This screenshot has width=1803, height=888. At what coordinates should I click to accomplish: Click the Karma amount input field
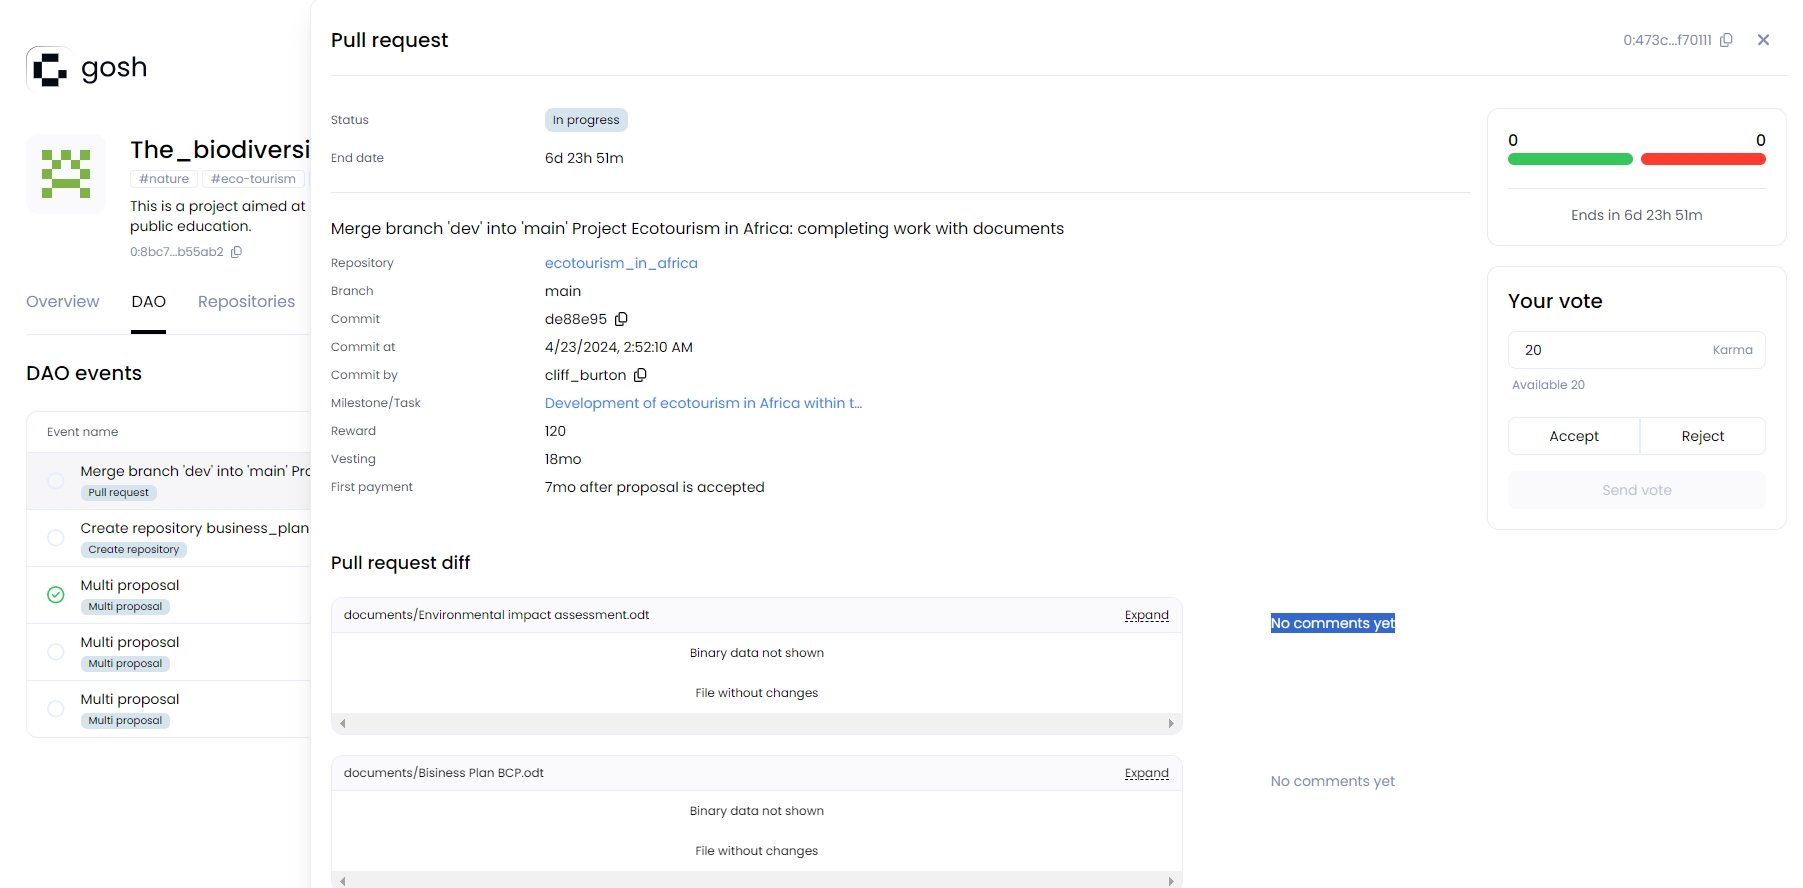(1610, 350)
